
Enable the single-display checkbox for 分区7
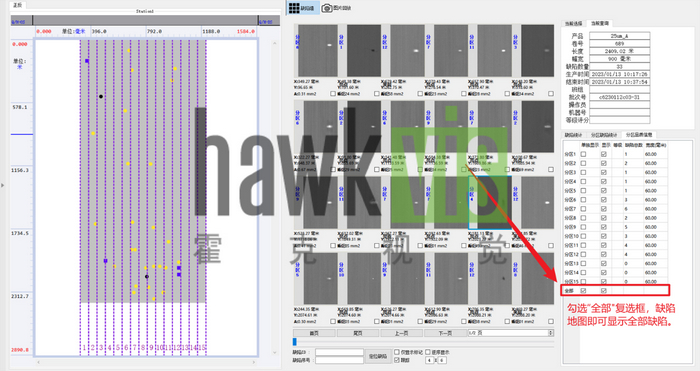[583, 209]
